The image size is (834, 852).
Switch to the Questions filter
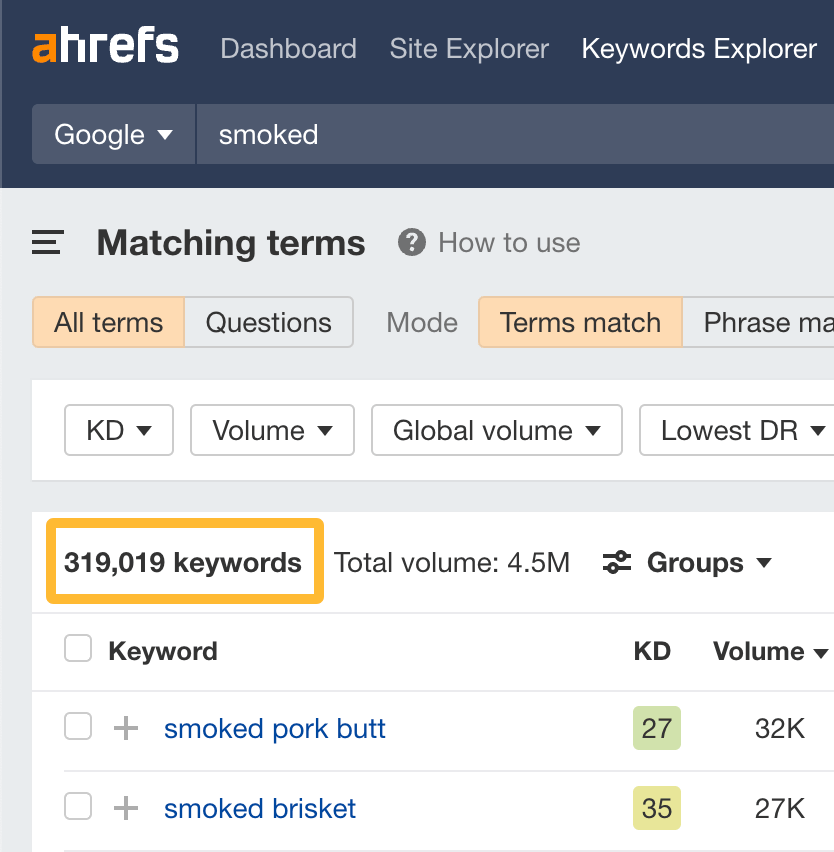[268, 322]
